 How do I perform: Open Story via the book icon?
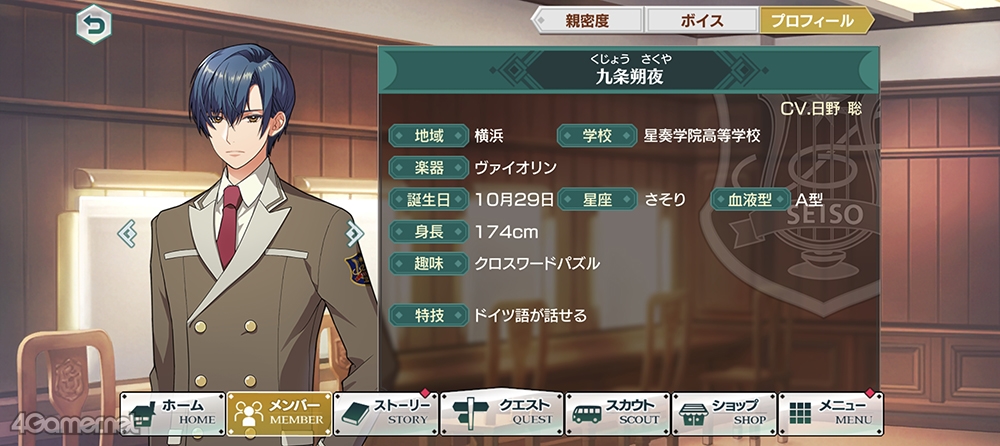pyautogui.click(x=356, y=414)
